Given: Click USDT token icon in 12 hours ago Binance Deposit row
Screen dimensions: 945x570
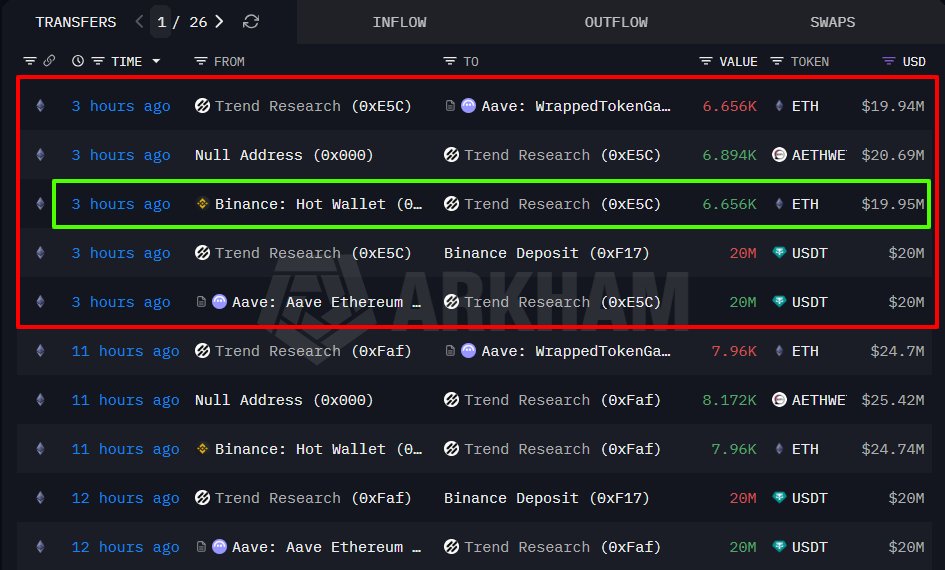Looking at the screenshot, I should 779,497.
